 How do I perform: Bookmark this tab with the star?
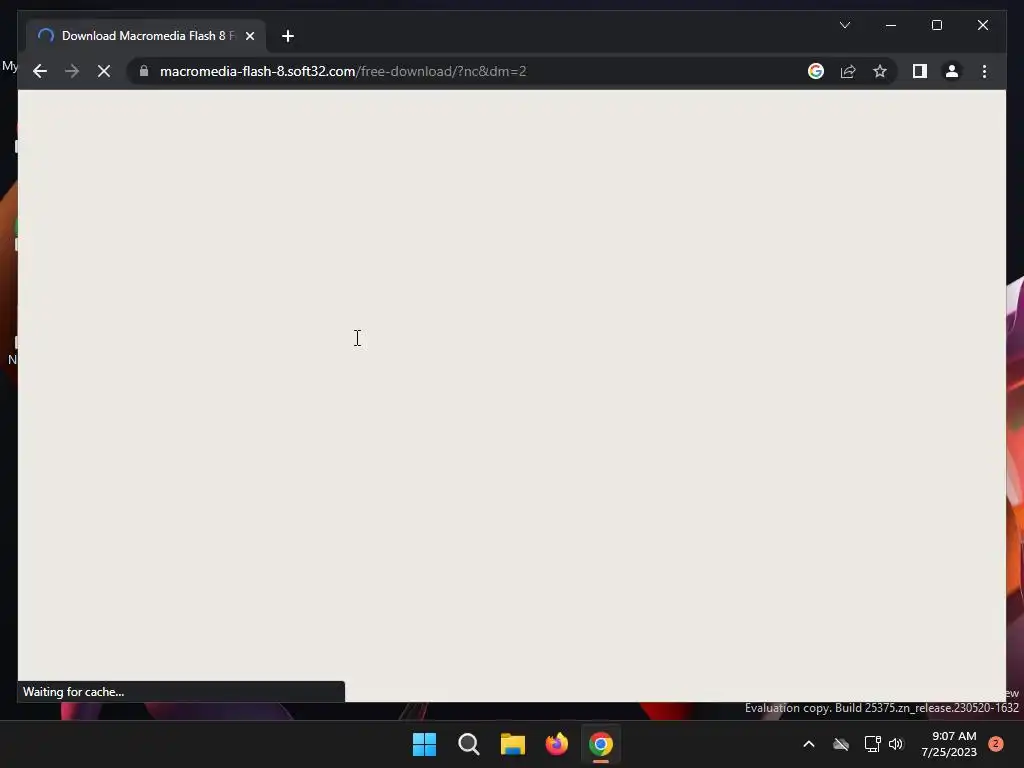click(x=880, y=71)
